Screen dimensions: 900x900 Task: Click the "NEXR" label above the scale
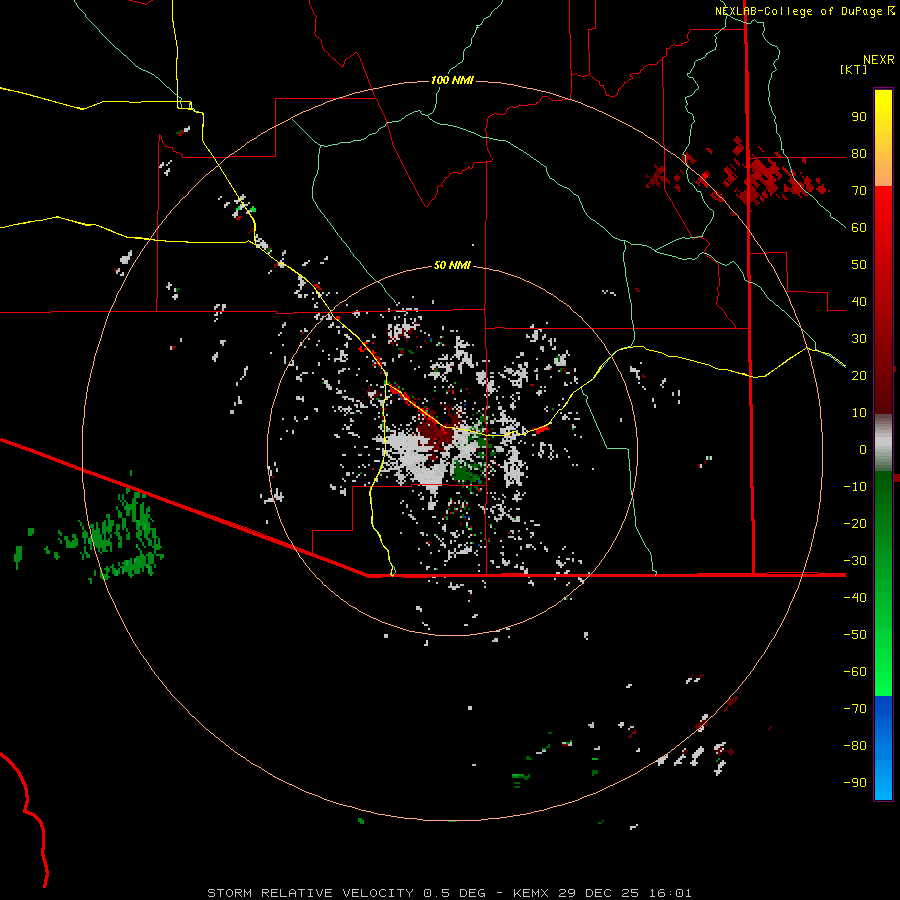pos(879,60)
